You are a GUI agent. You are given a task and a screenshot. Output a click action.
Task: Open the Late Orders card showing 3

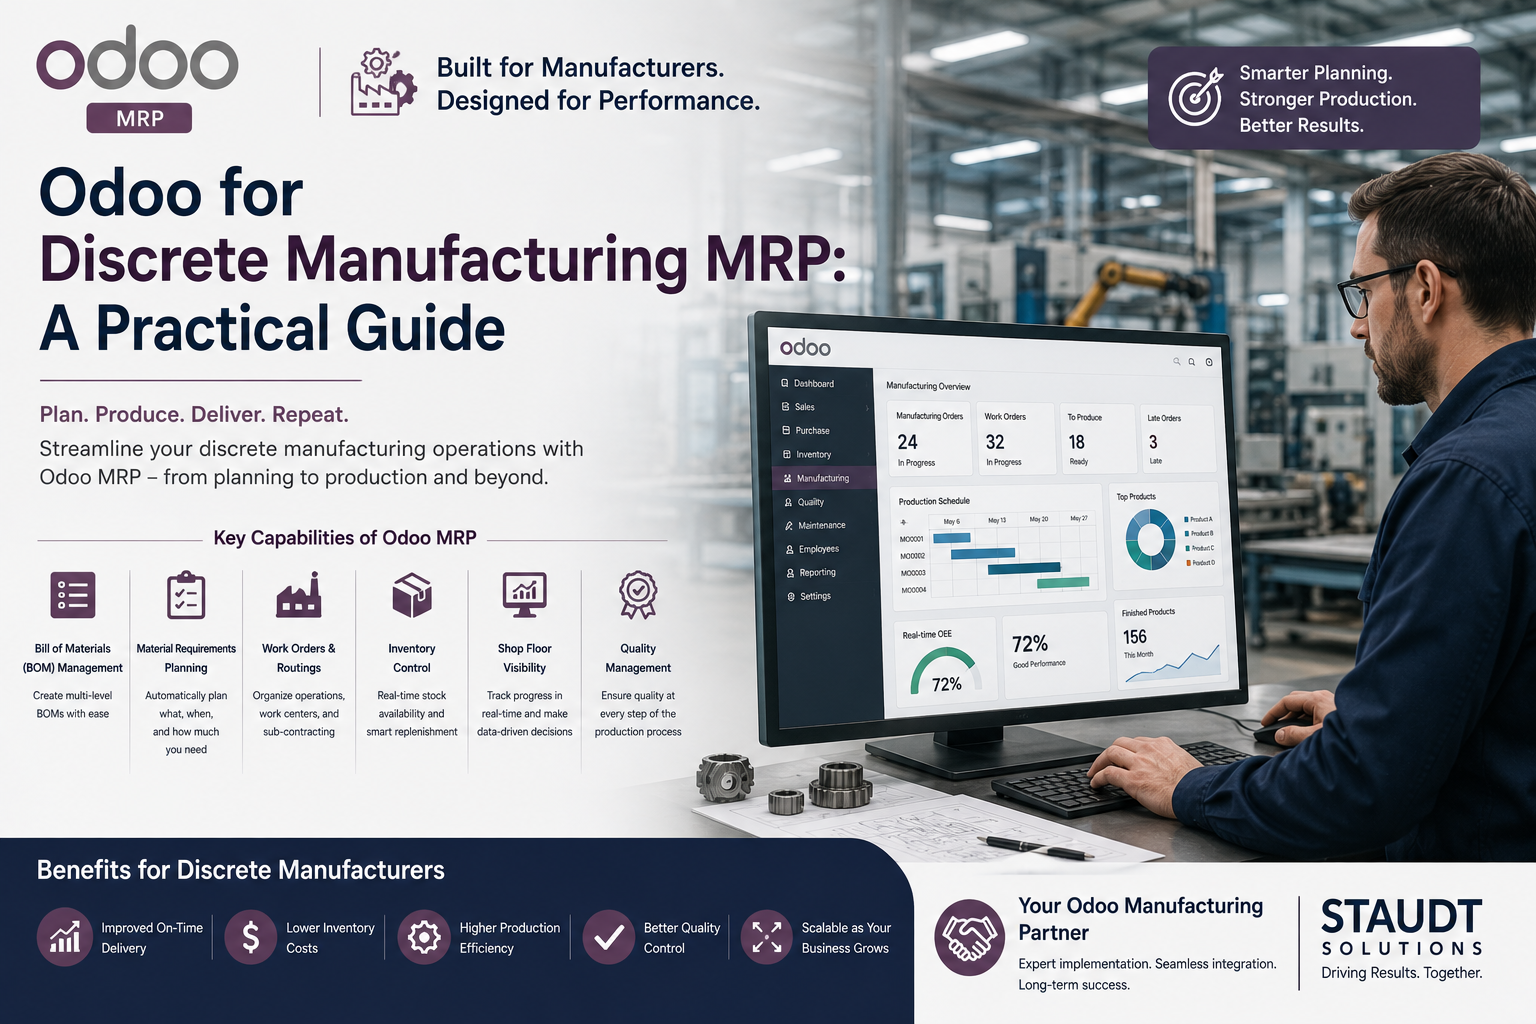tap(1178, 438)
